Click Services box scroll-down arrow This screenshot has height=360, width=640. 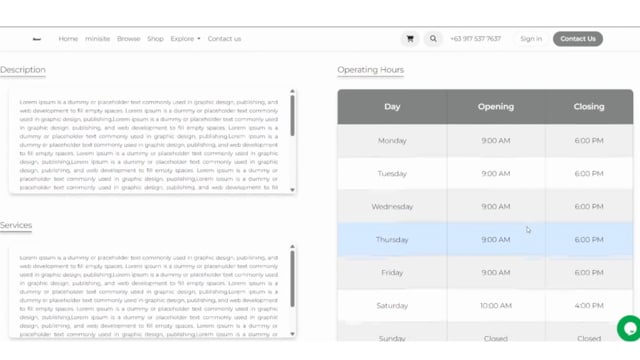[x=292, y=334]
